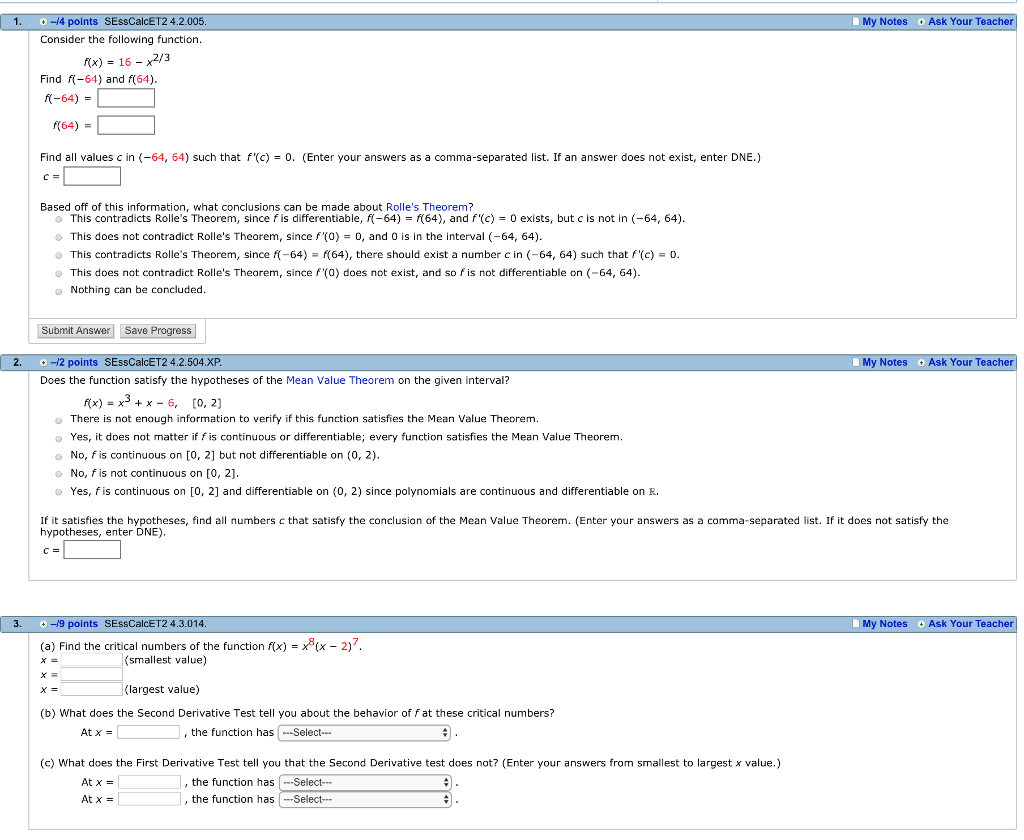Screen dimensions: 1024x840
Task: Select 'every function satisfies the Mean Value Theorem' option
Action: (x=59, y=438)
